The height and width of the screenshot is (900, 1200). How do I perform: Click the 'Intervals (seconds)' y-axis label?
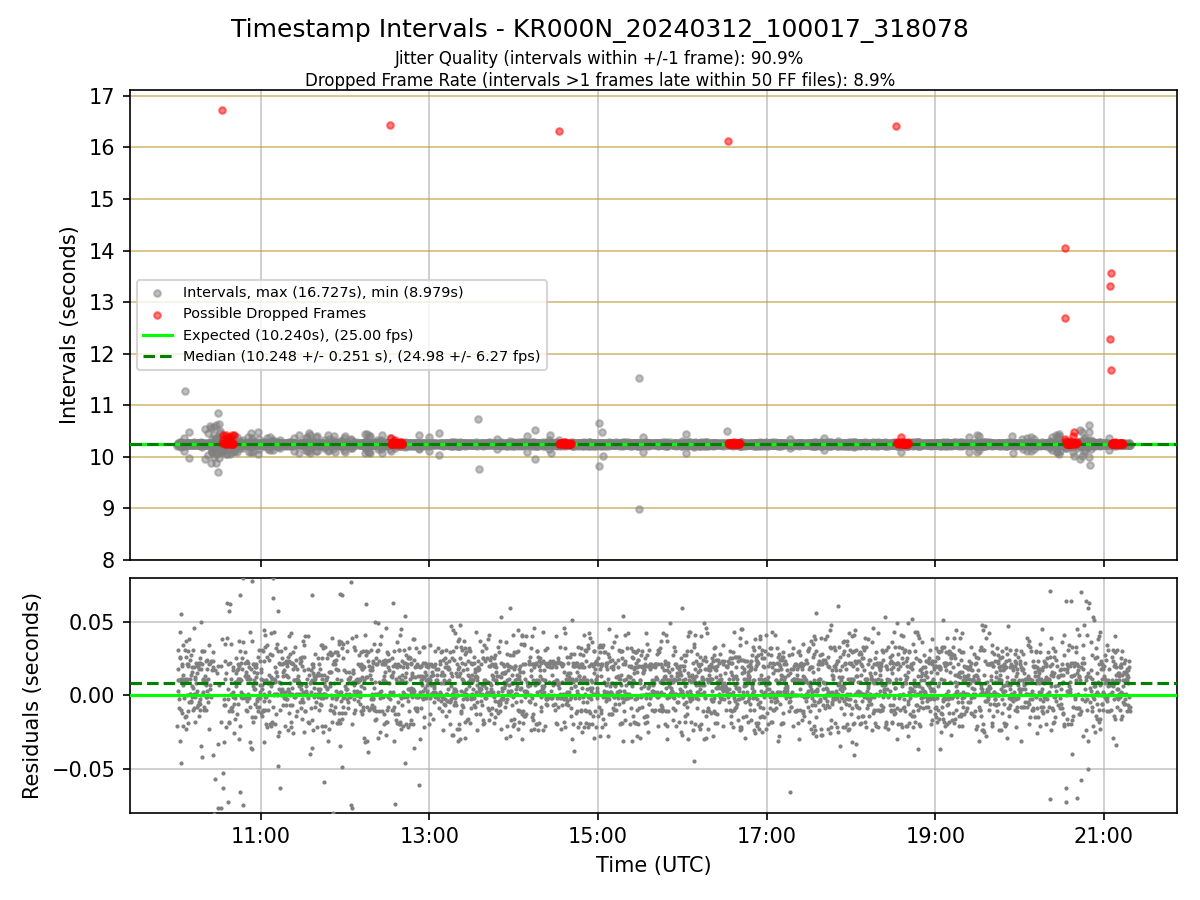[69, 325]
